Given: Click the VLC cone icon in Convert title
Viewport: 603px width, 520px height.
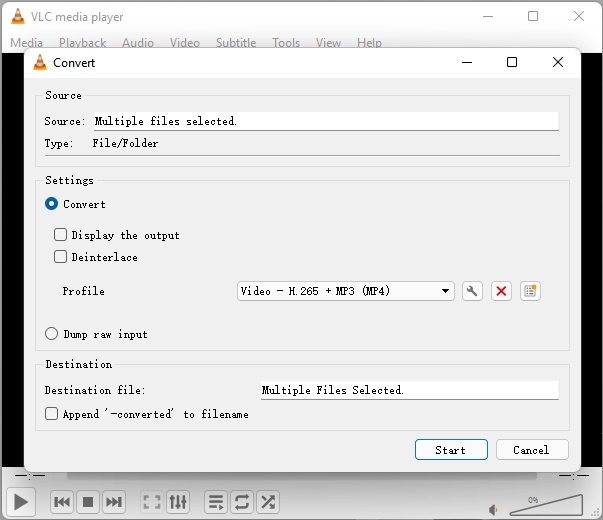Looking at the screenshot, I should (x=40, y=62).
